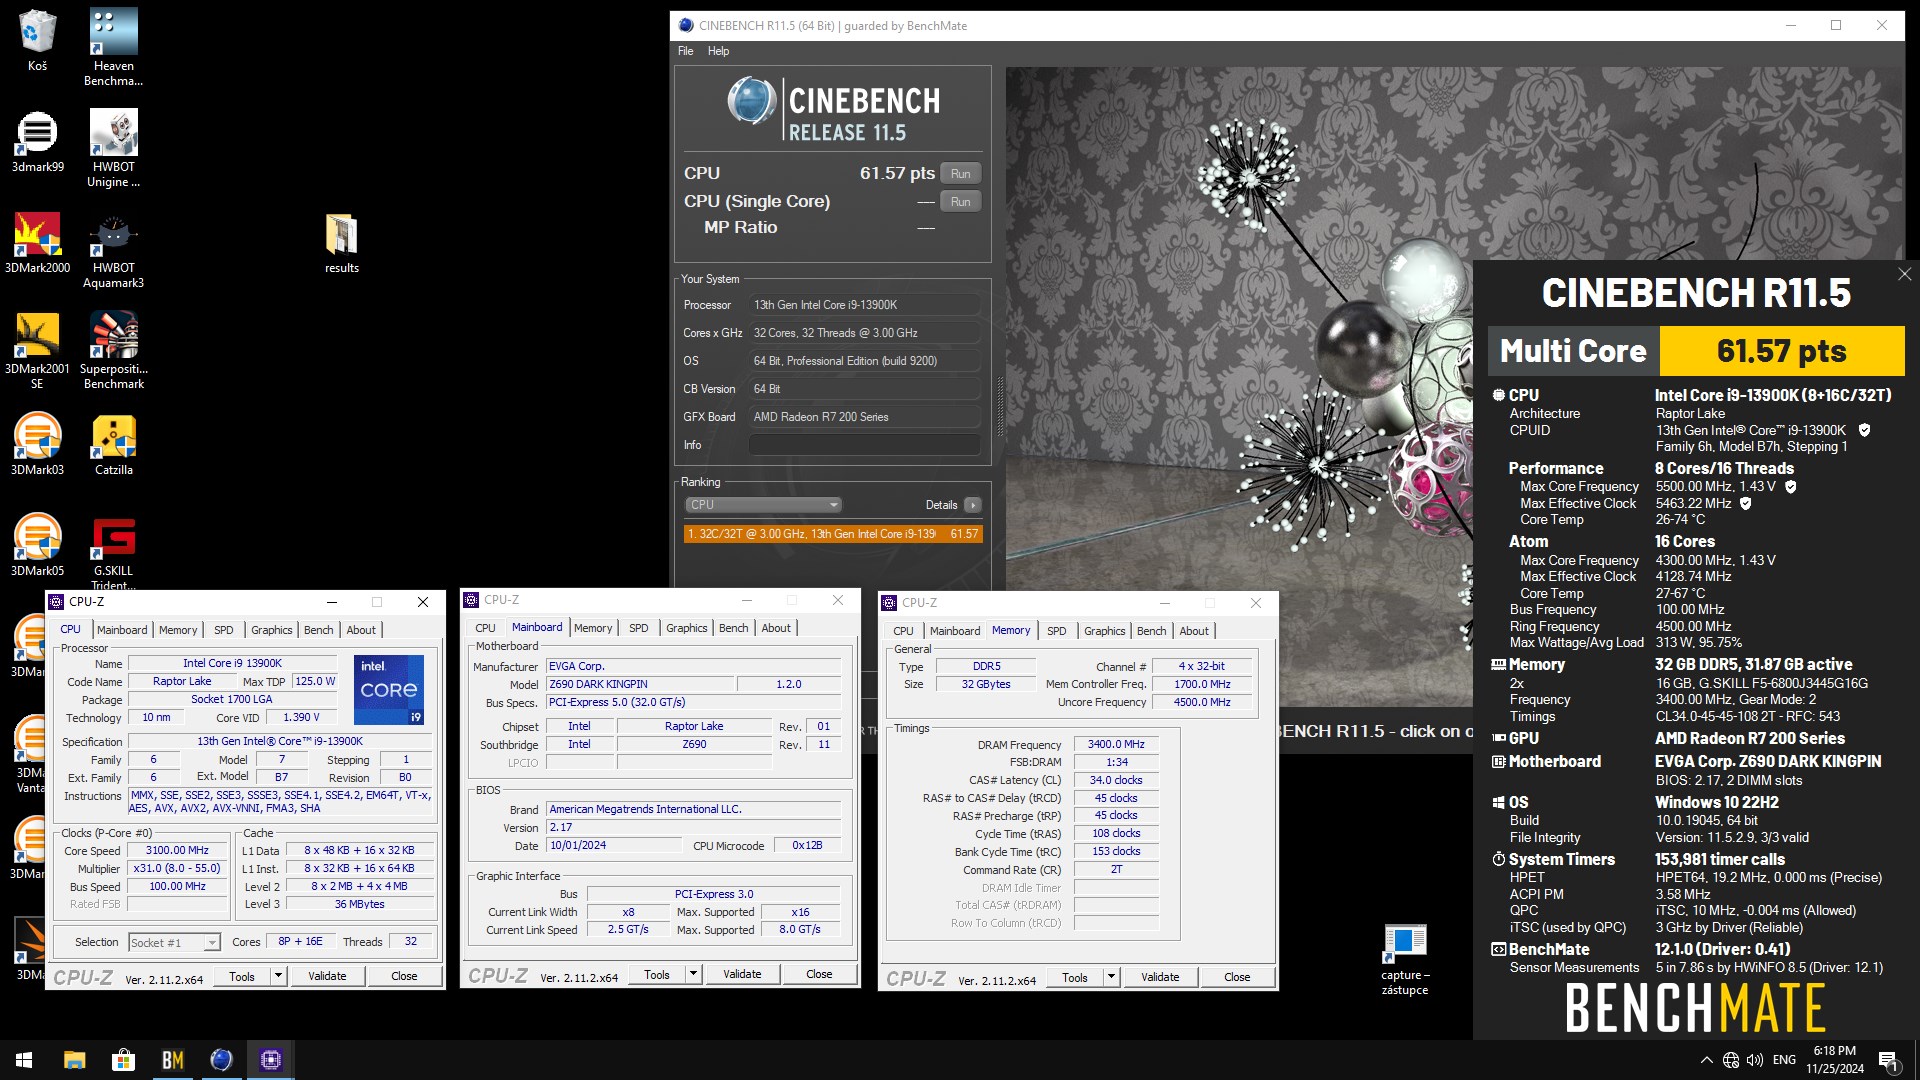Run the CPU Single Core benchmark
Screen dimensions: 1920x1080
point(960,202)
